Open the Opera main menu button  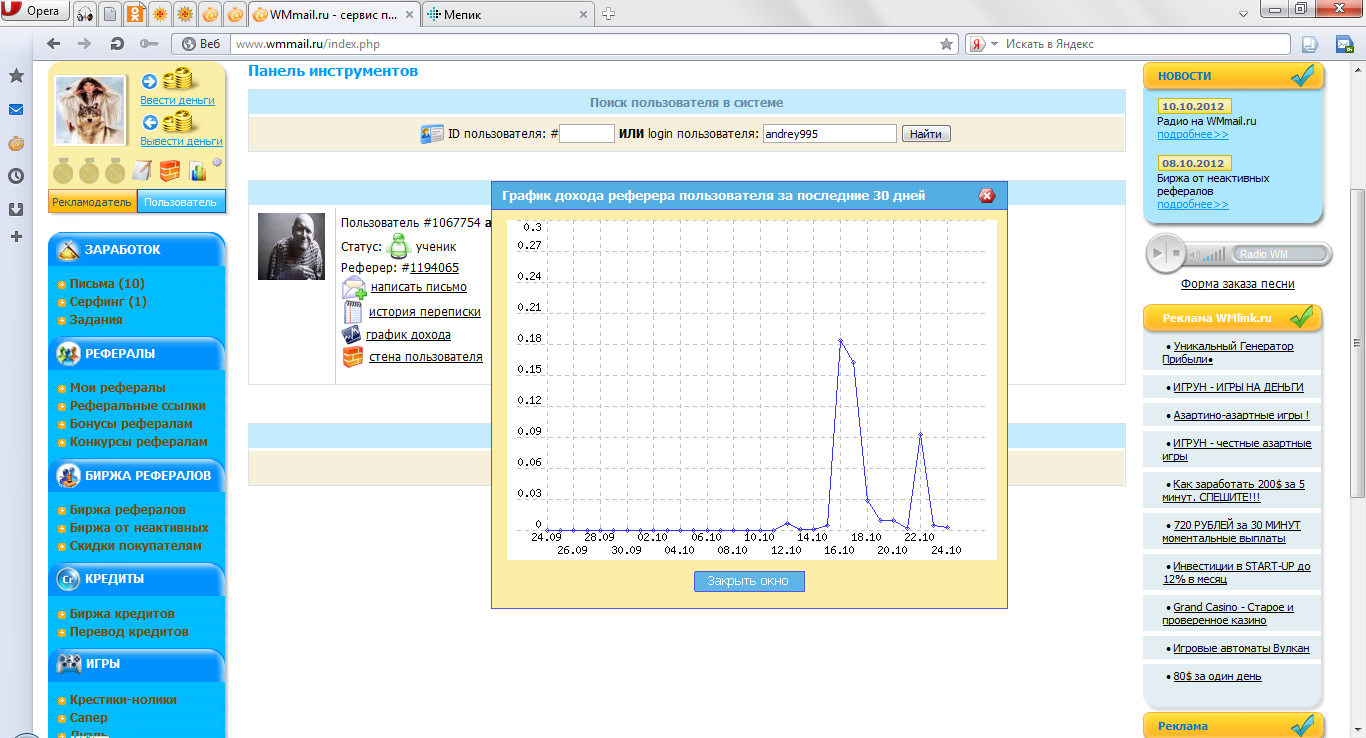[x=35, y=13]
